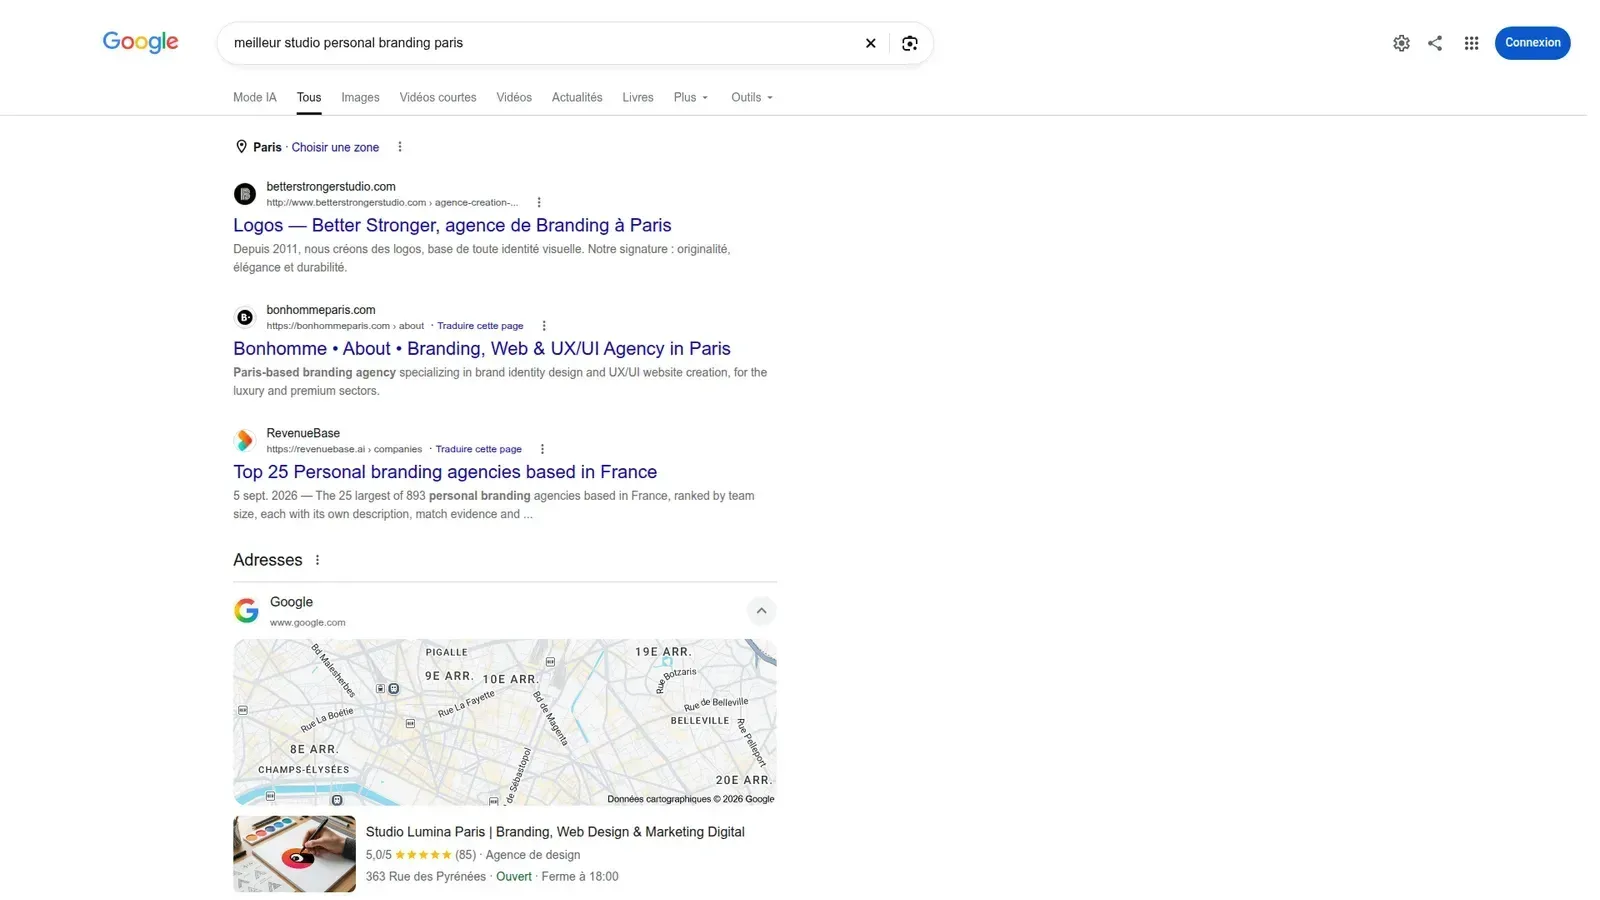
Task: Click the Google G logo in Adresses panel
Action: pyautogui.click(x=246, y=610)
